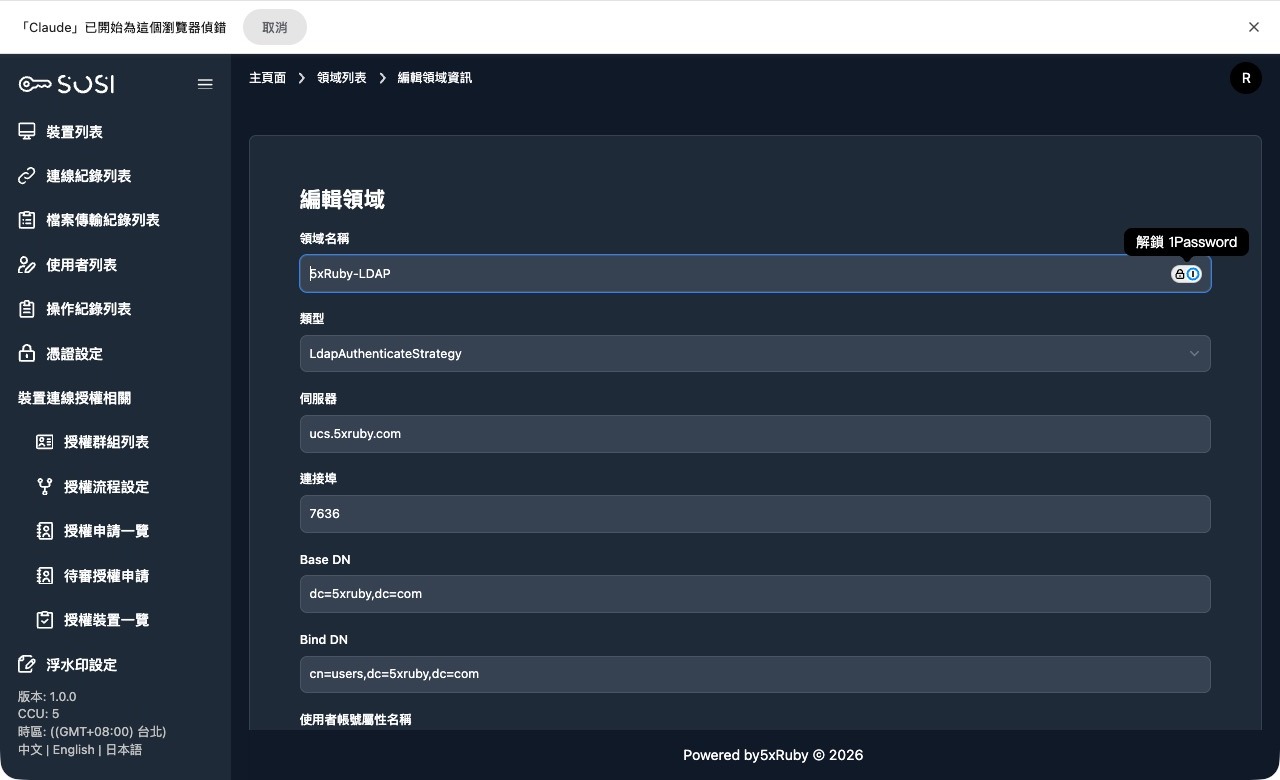Toggle the hamburger sidebar menu icon
Viewport: 1280px width, 780px height.
click(205, 84)
